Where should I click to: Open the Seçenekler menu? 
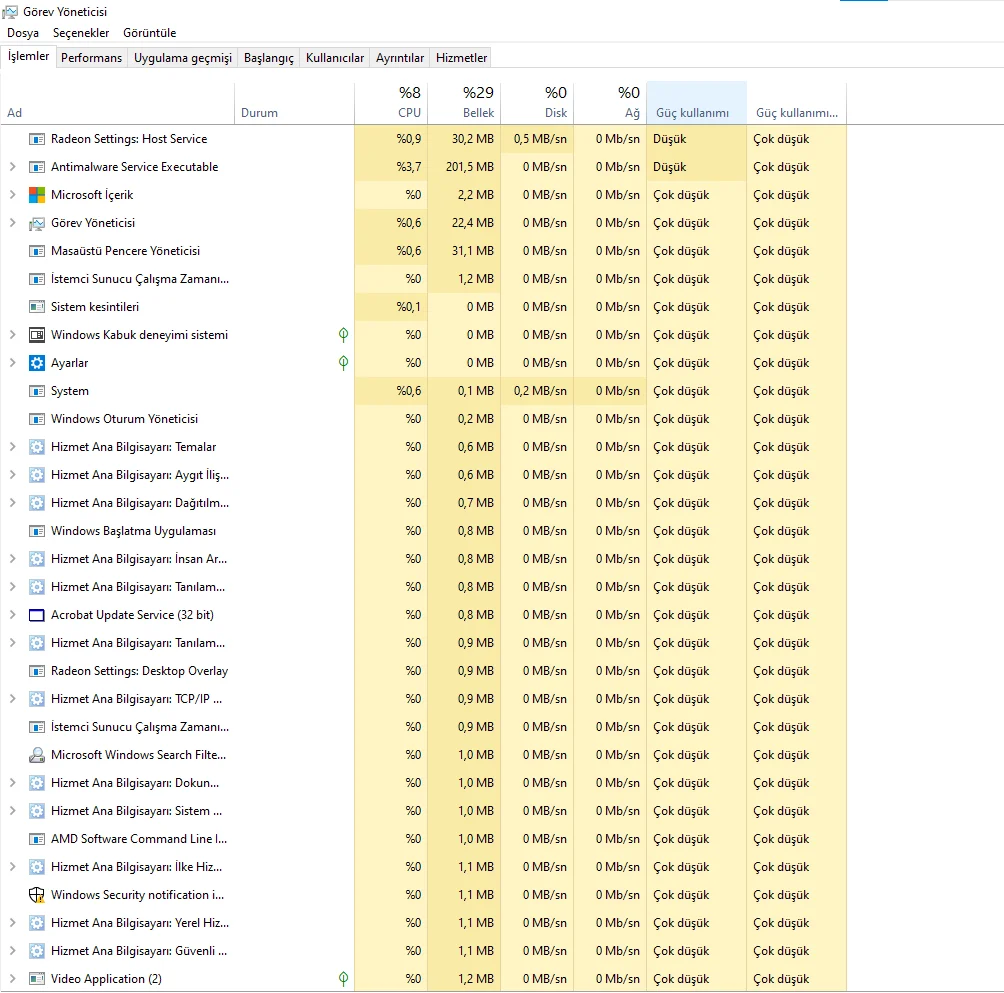(81, 33)
